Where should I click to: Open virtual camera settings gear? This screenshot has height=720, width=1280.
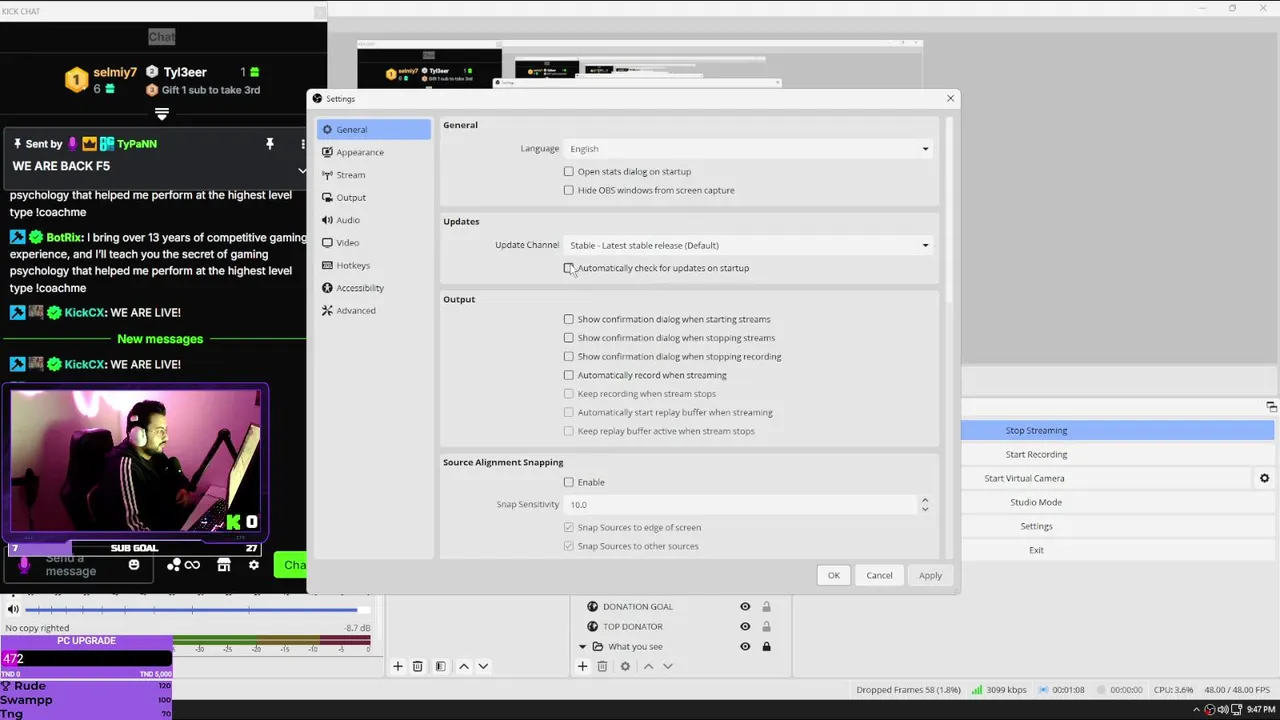coord(1264,478)
